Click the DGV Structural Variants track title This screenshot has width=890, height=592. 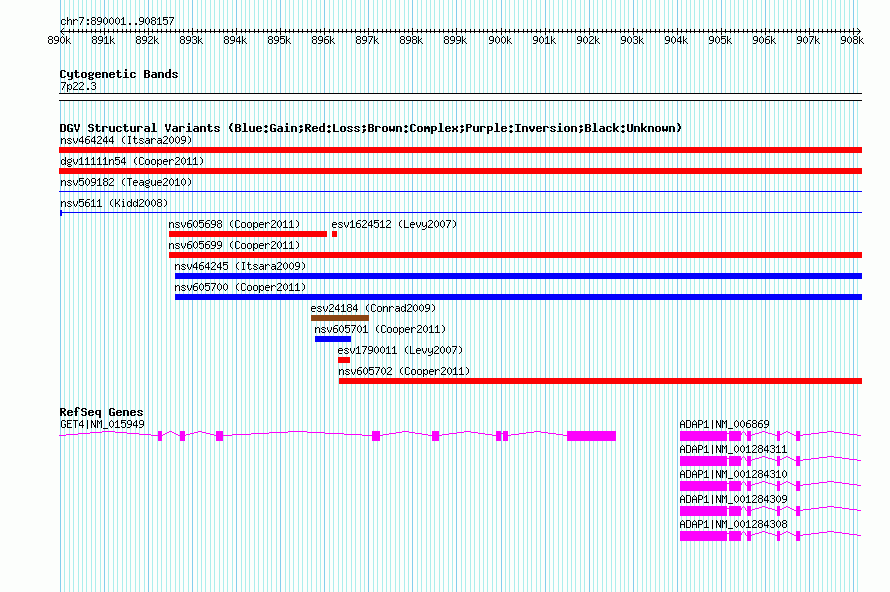click(x=371, y=128)
